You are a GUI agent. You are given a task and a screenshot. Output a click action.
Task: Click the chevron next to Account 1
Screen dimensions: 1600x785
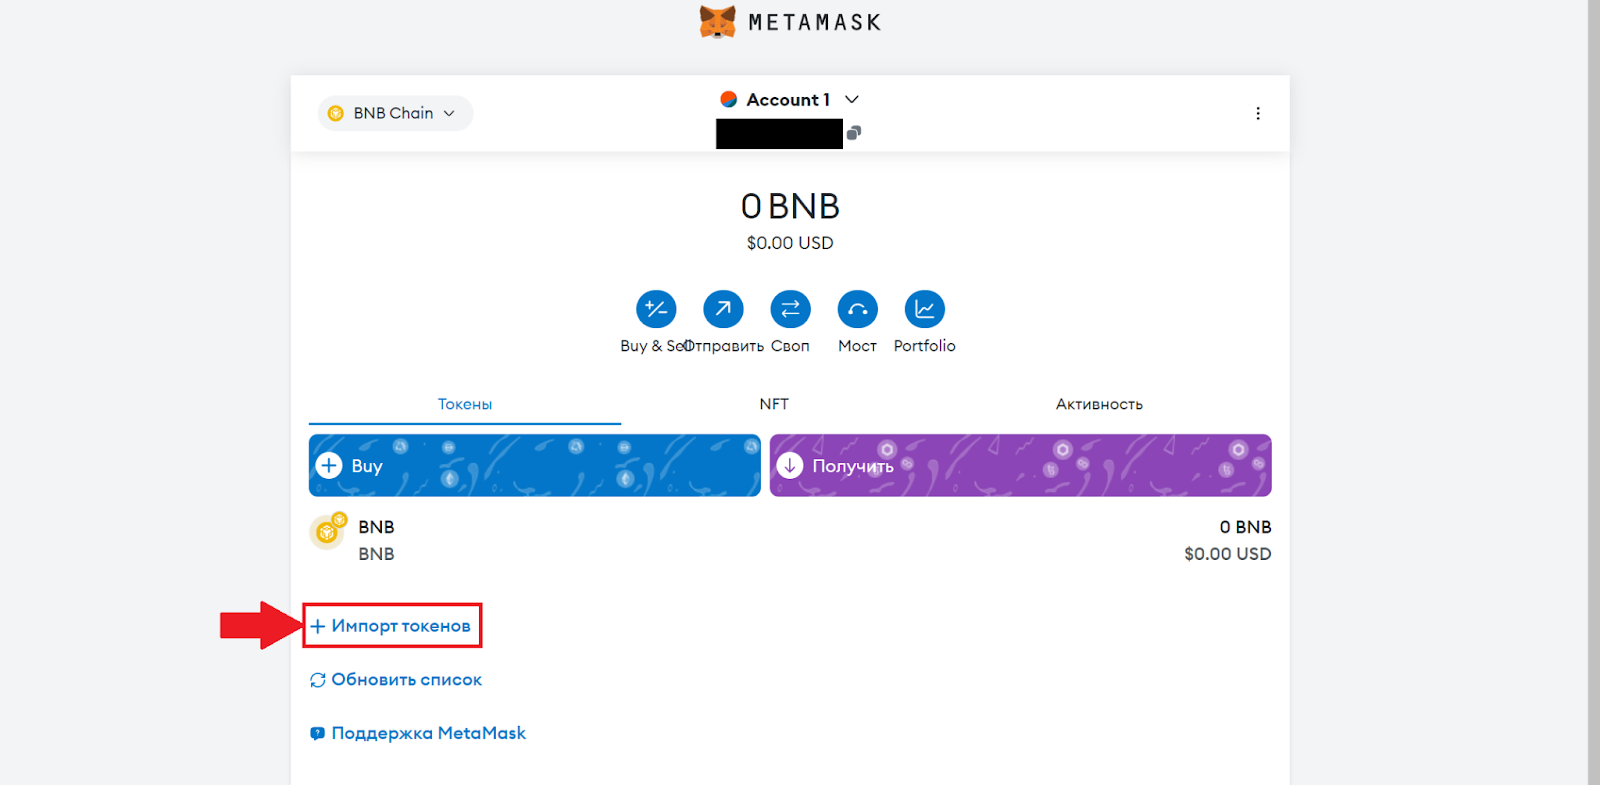click(x=852, y=100)
